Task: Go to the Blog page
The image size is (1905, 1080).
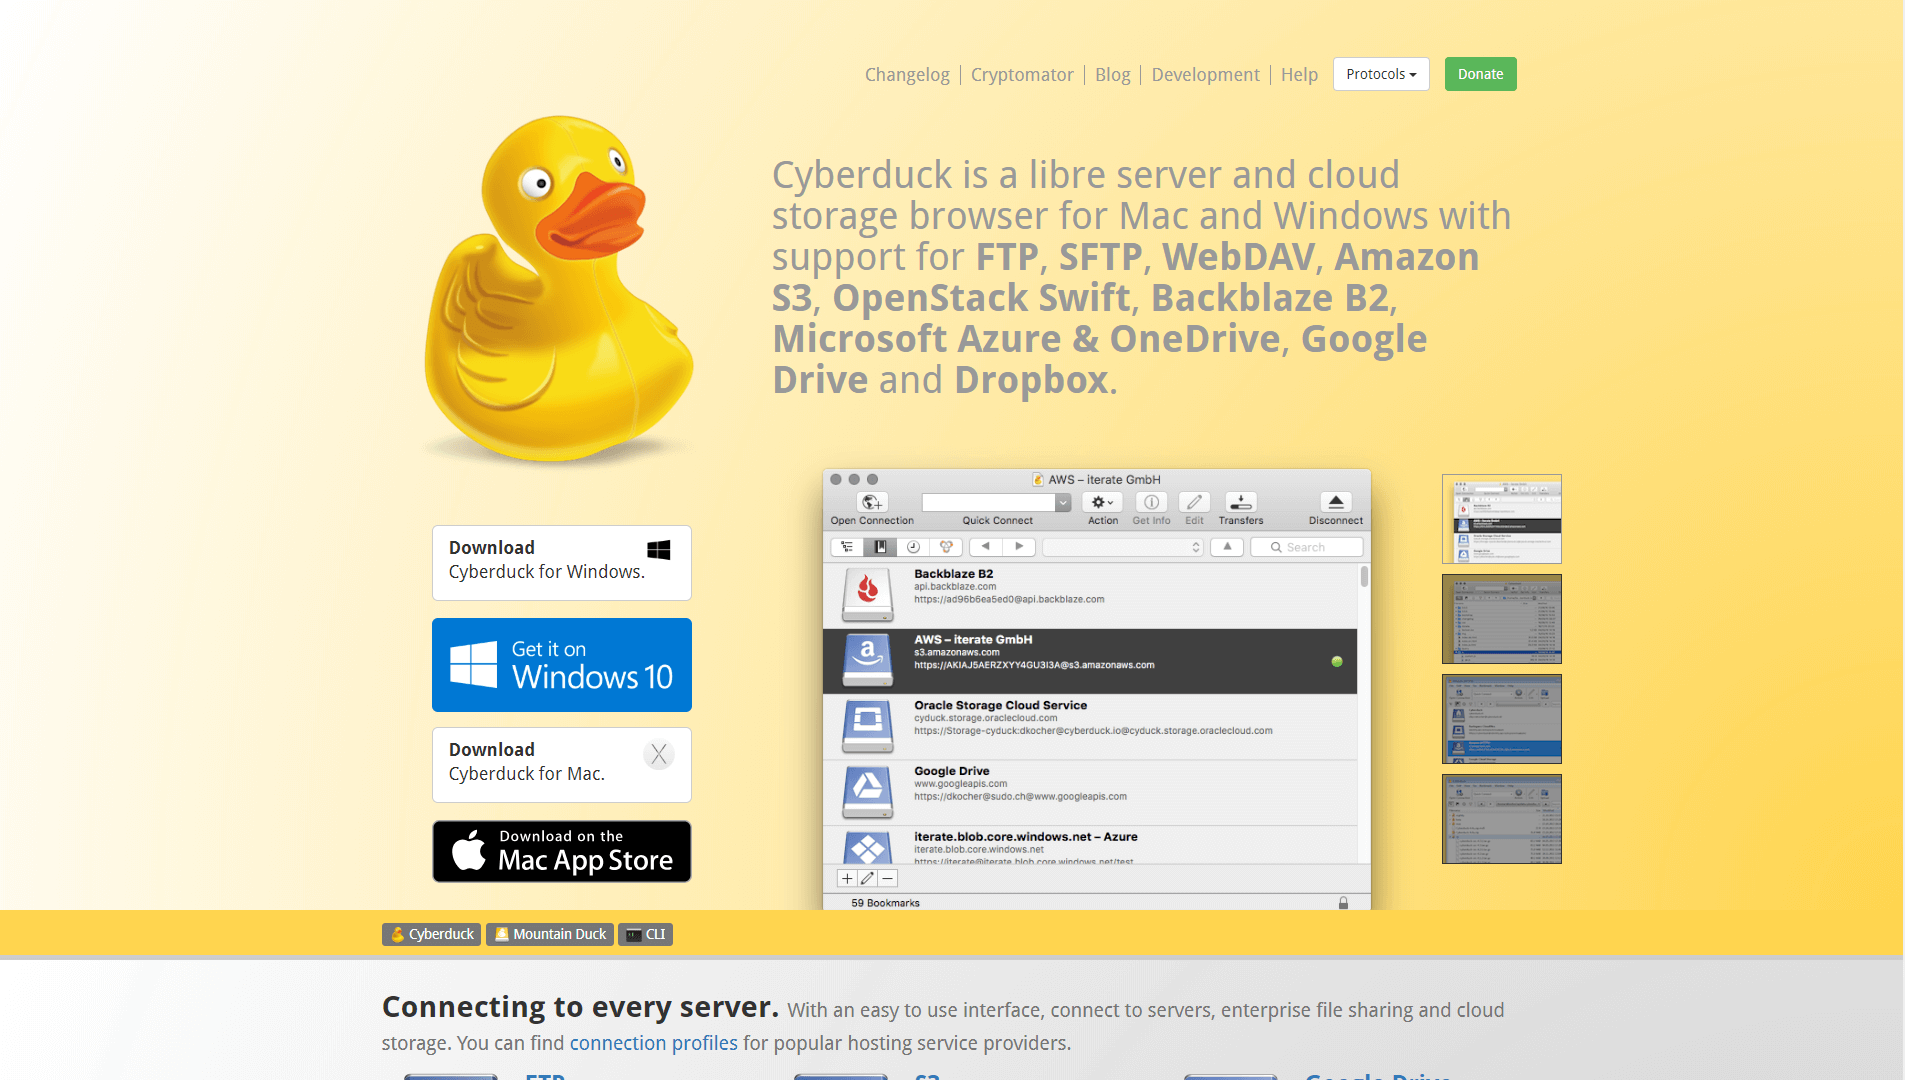Action: pos(1112,75)
